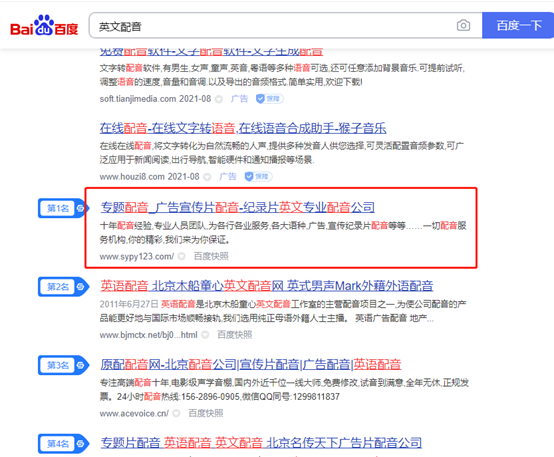Click 百度快照 for www.bjmctx.net
The image size is (554, 457).
coord(235,335)
